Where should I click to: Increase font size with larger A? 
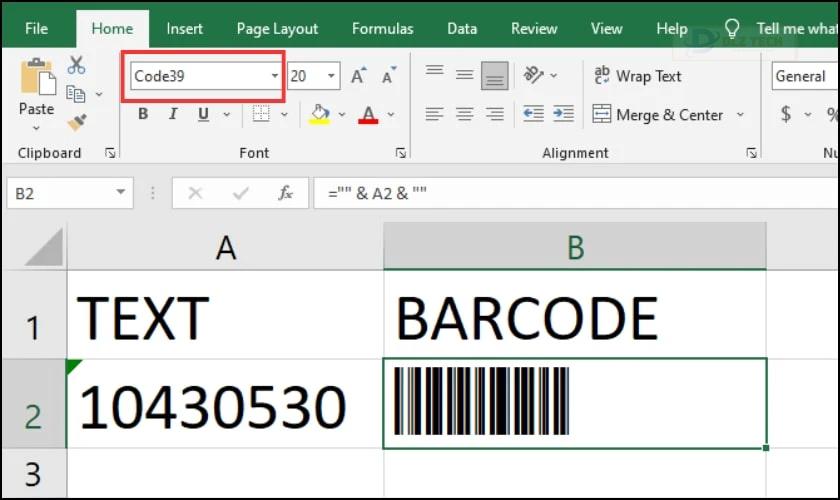pos(358,76)
